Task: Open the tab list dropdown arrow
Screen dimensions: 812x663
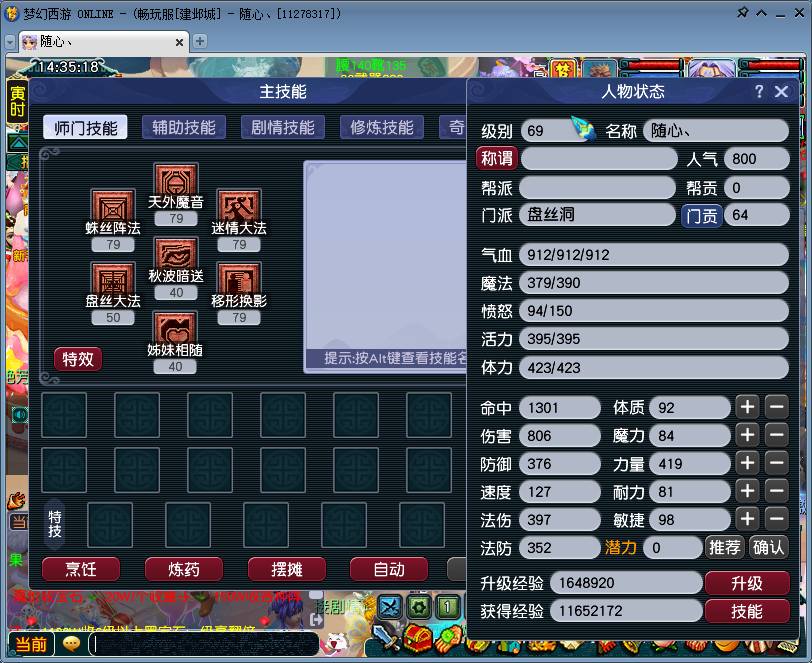Action: click(10, 42)
